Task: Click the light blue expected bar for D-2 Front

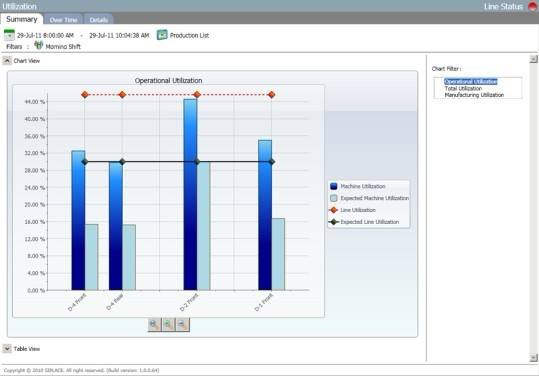Action: pyautogui.click(x=204, y=226)
